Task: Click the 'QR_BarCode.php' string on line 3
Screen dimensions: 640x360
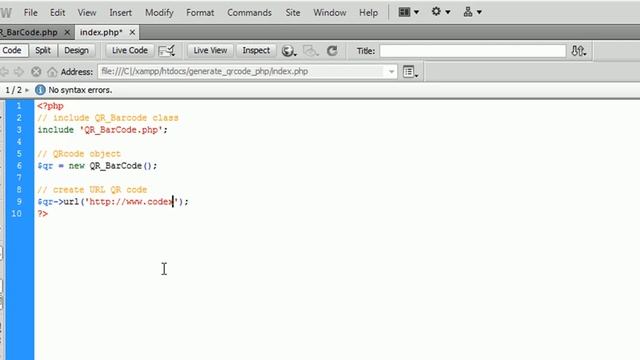Action: pyautogui.click(x=121, y=130)
